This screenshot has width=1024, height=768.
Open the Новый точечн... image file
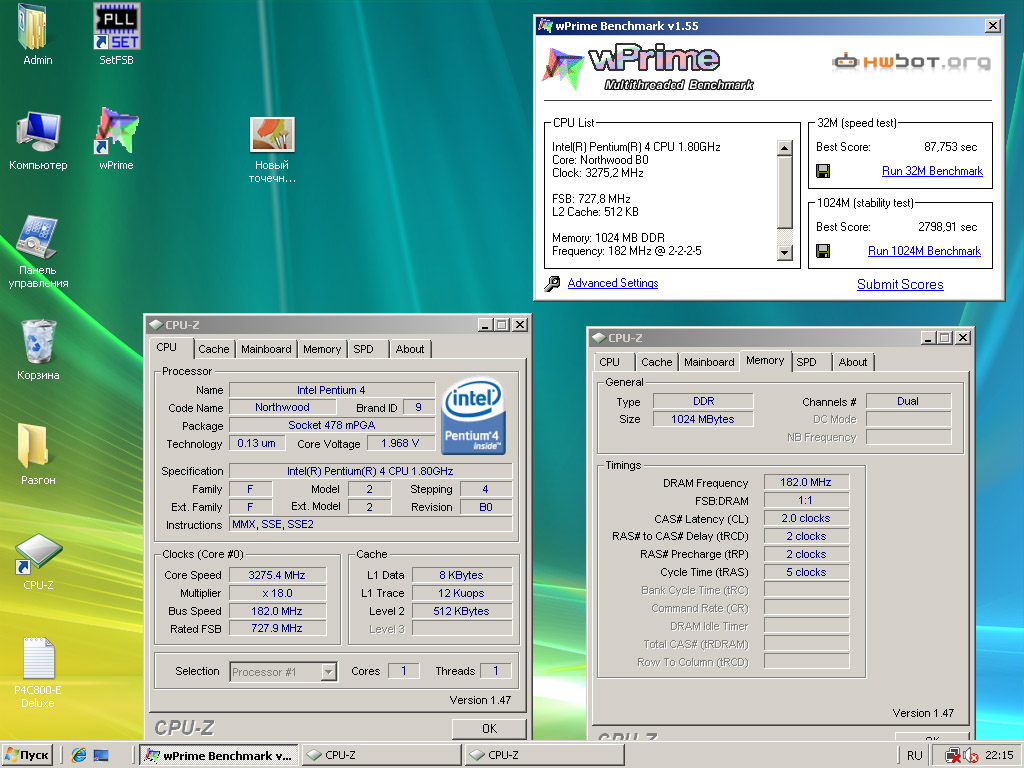point(272,150)
